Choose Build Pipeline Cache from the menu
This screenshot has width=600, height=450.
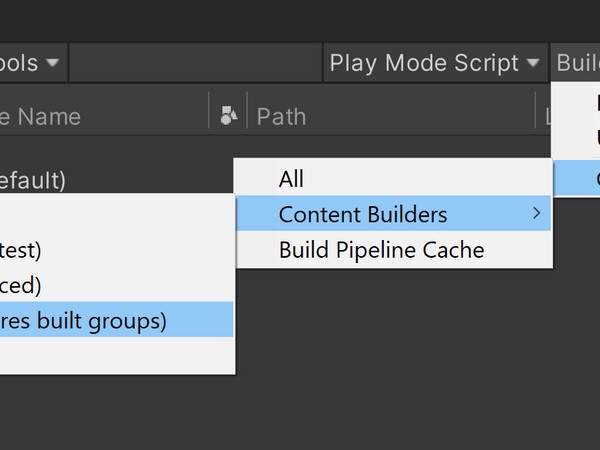point(381,250)
